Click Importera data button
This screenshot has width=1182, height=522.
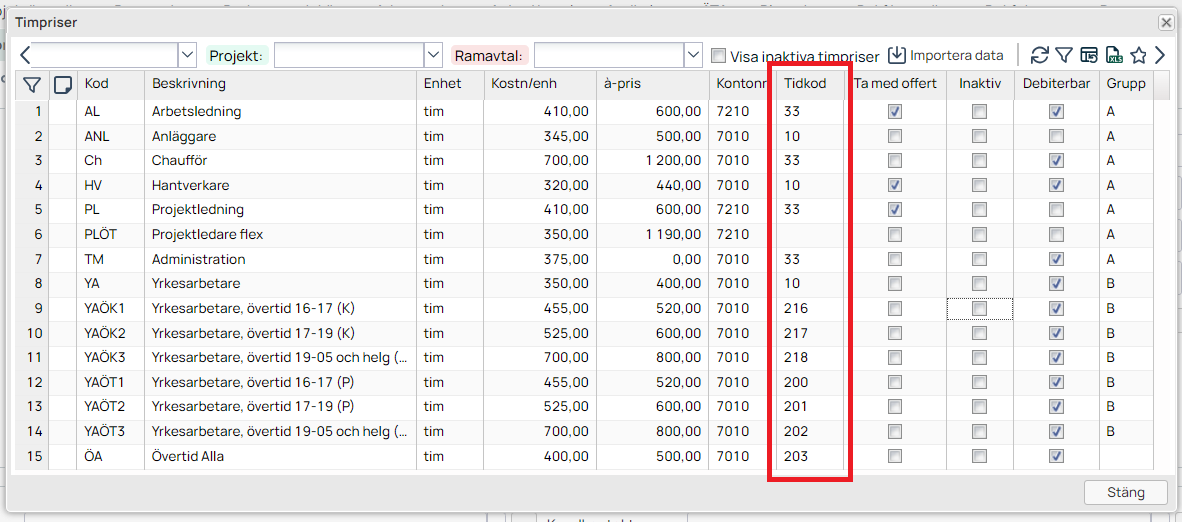(946, 55)
